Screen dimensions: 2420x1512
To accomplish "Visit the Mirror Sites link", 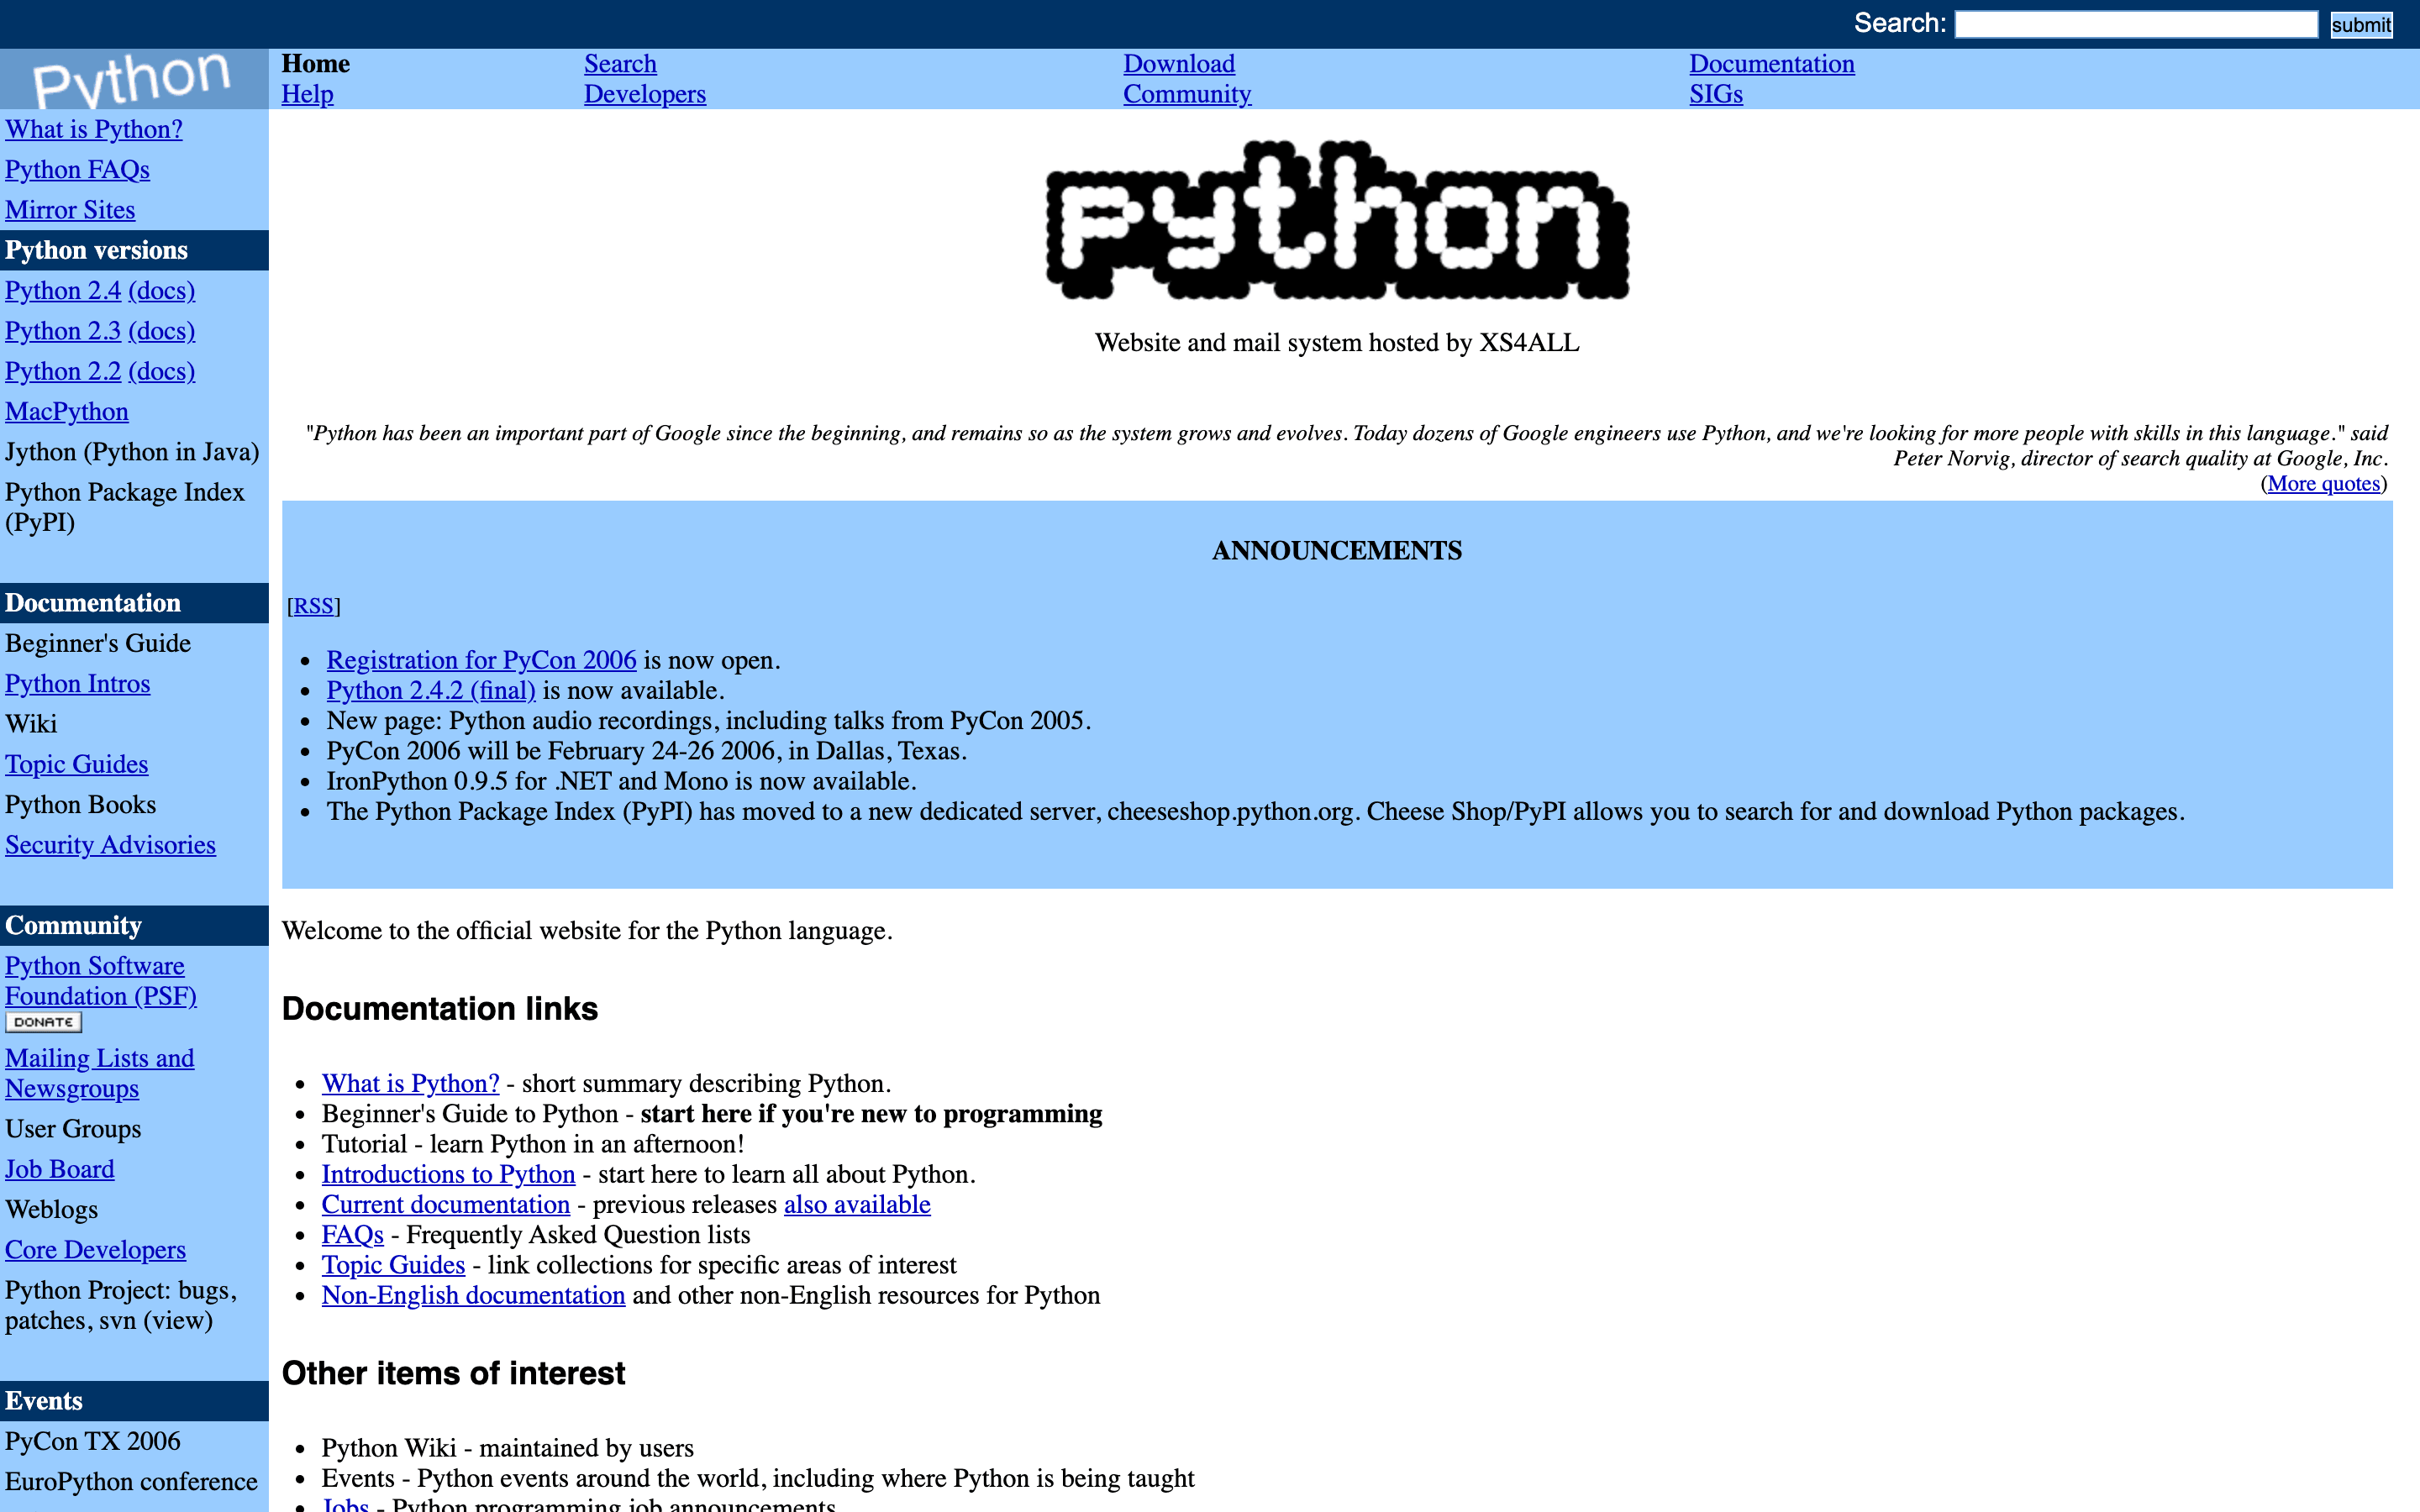I will [70, 210].
